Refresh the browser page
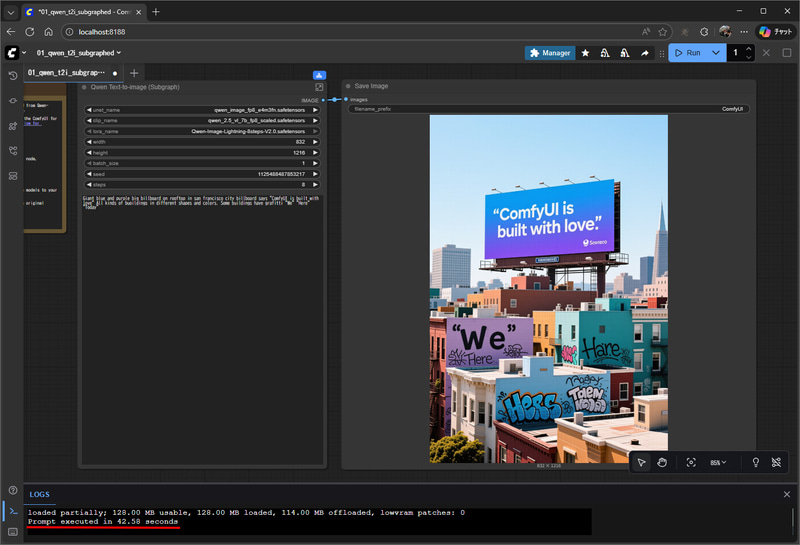 (30, 32)
